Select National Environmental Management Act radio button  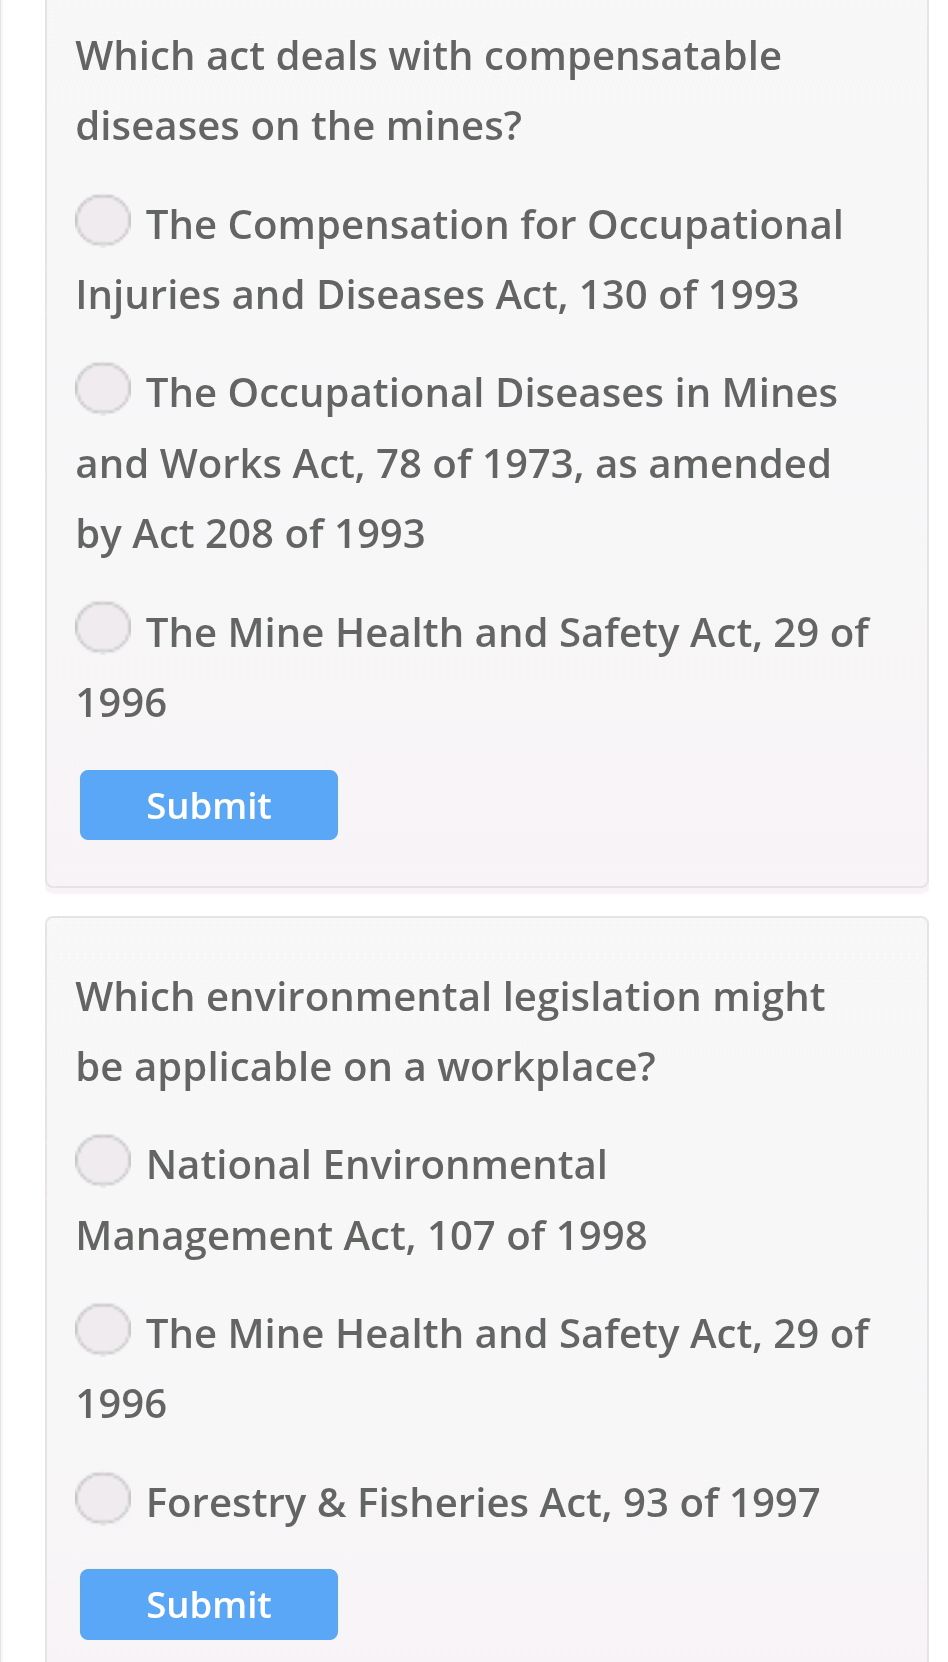(x=103, y=1161)
